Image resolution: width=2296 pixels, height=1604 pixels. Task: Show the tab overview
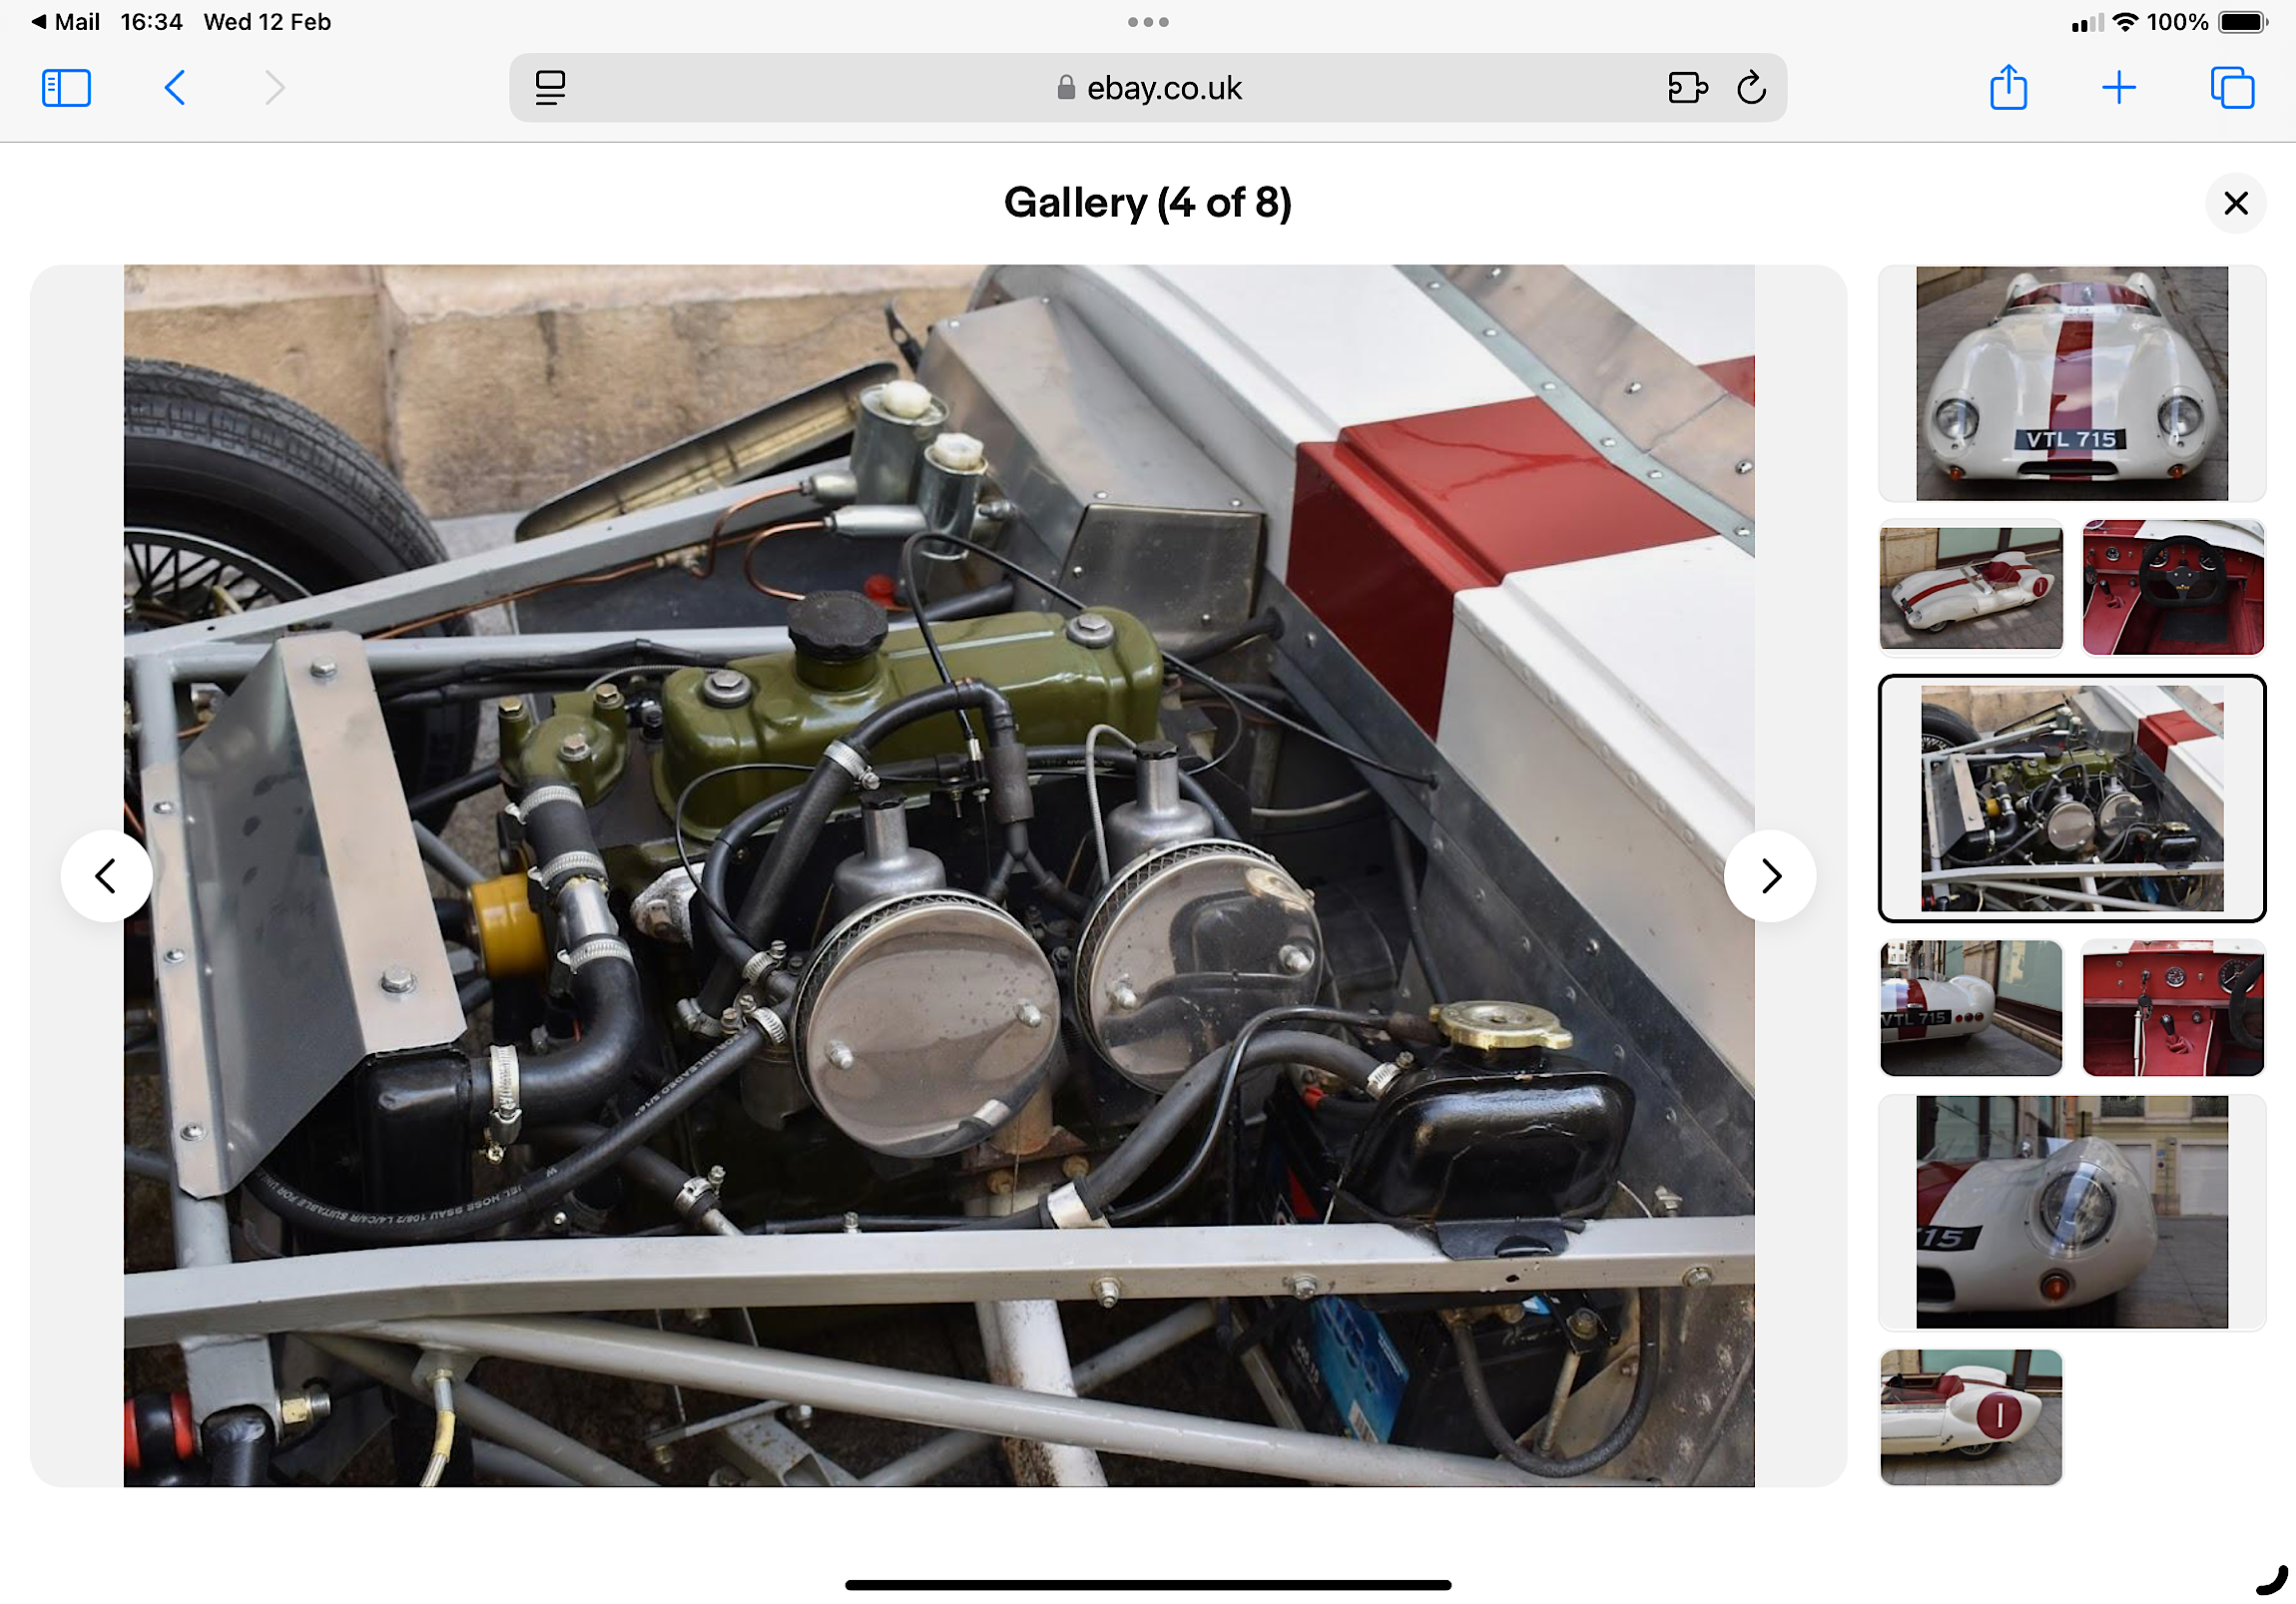(x=2232, y=88)
